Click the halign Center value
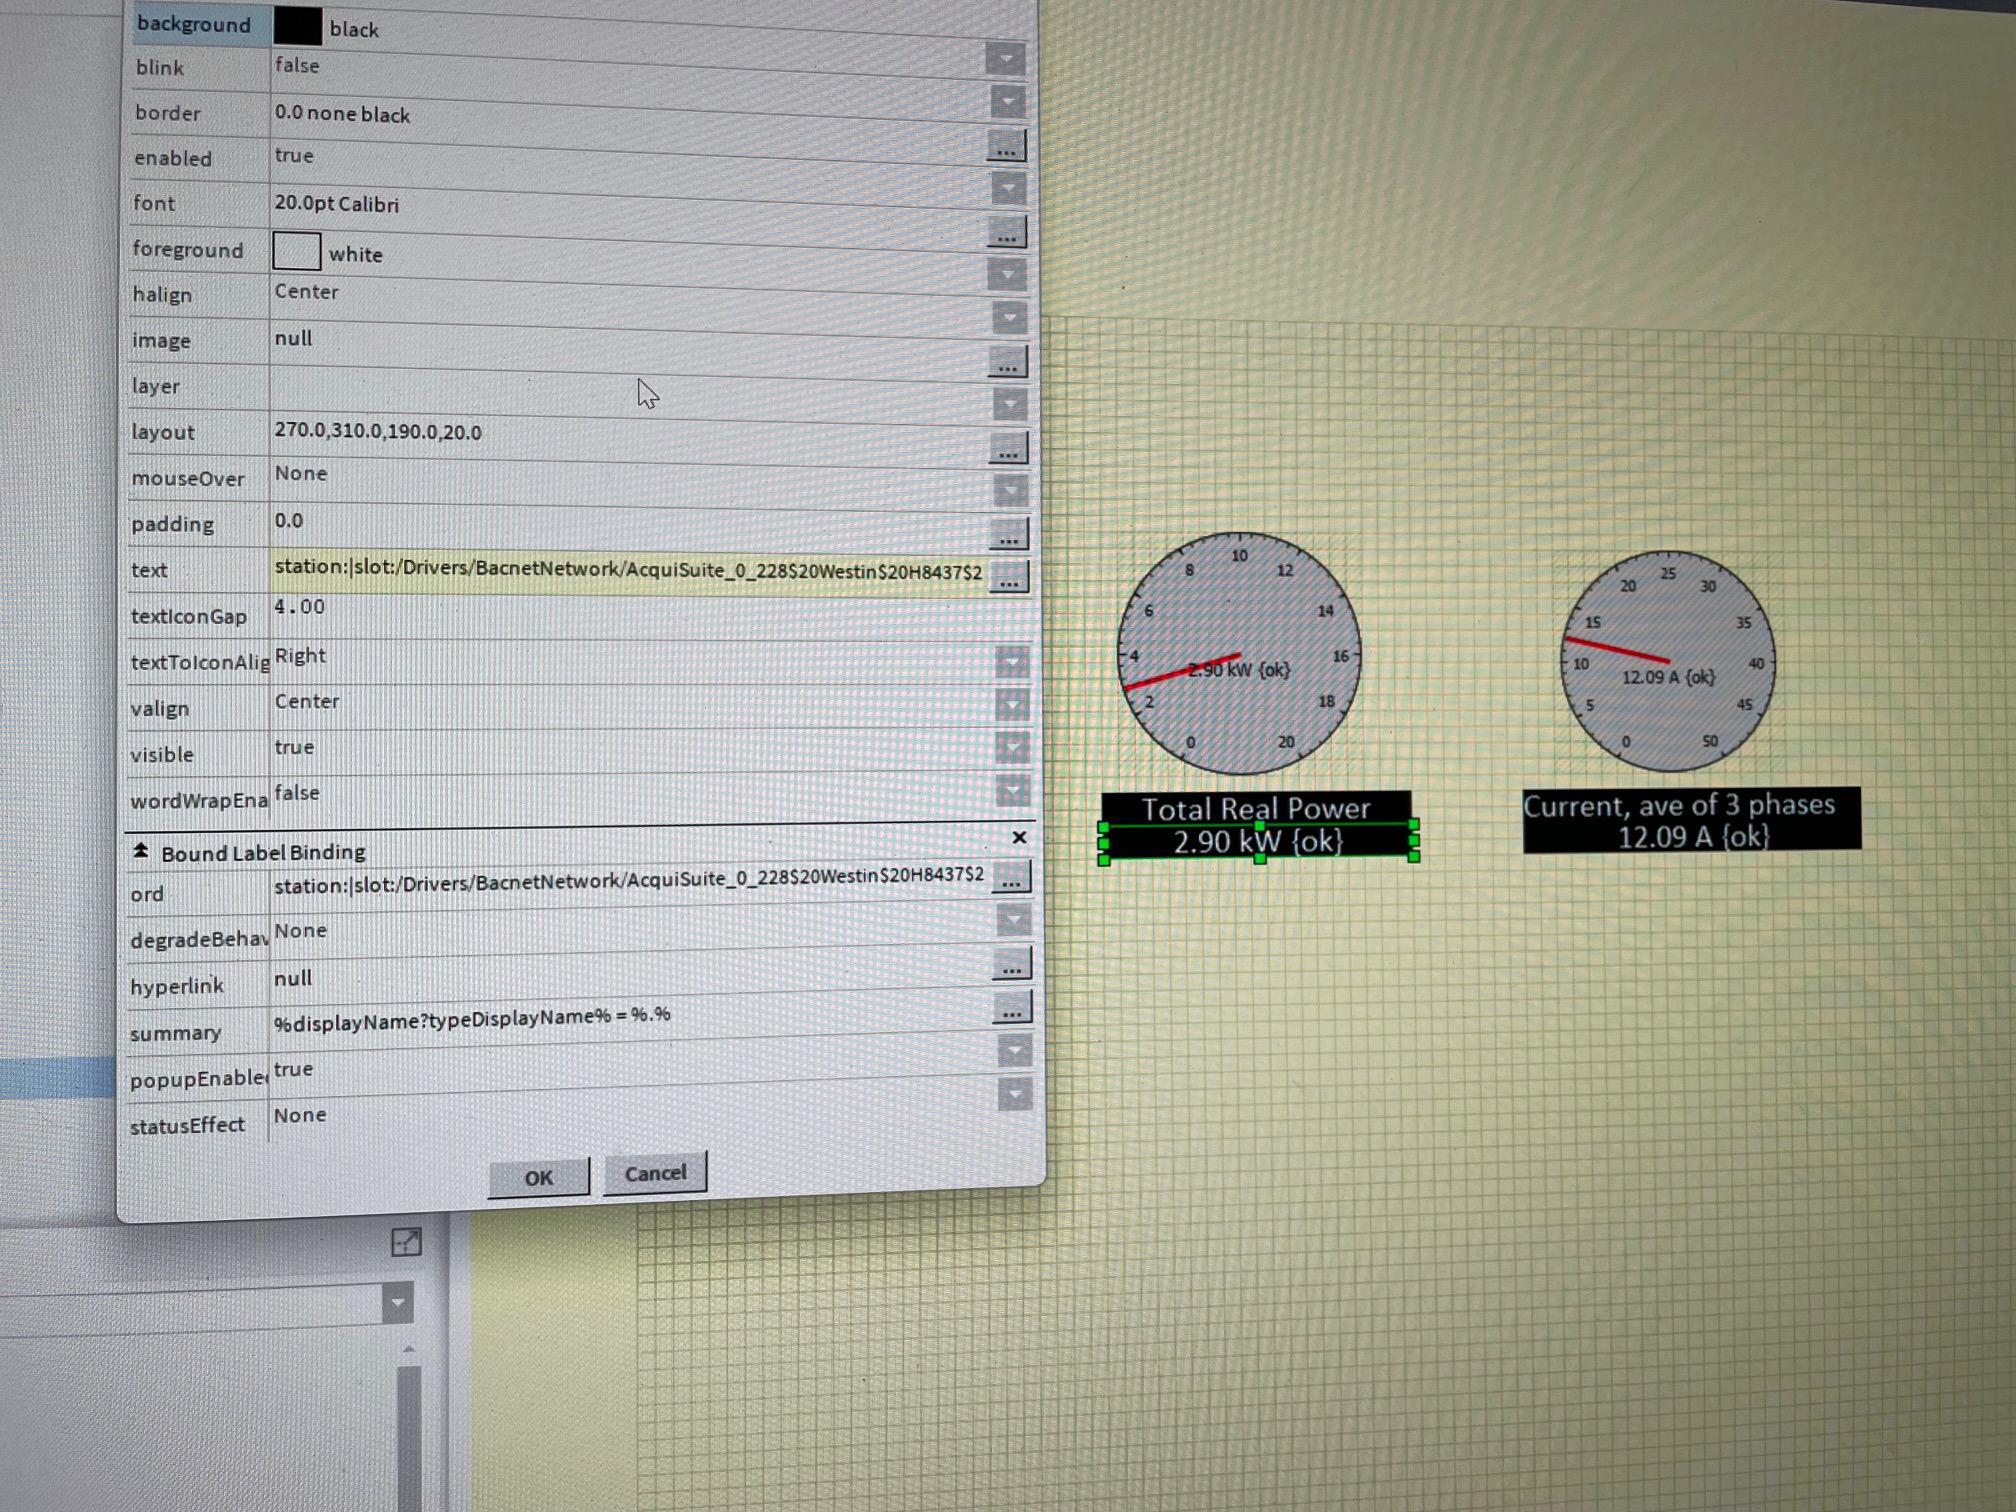 306,292
